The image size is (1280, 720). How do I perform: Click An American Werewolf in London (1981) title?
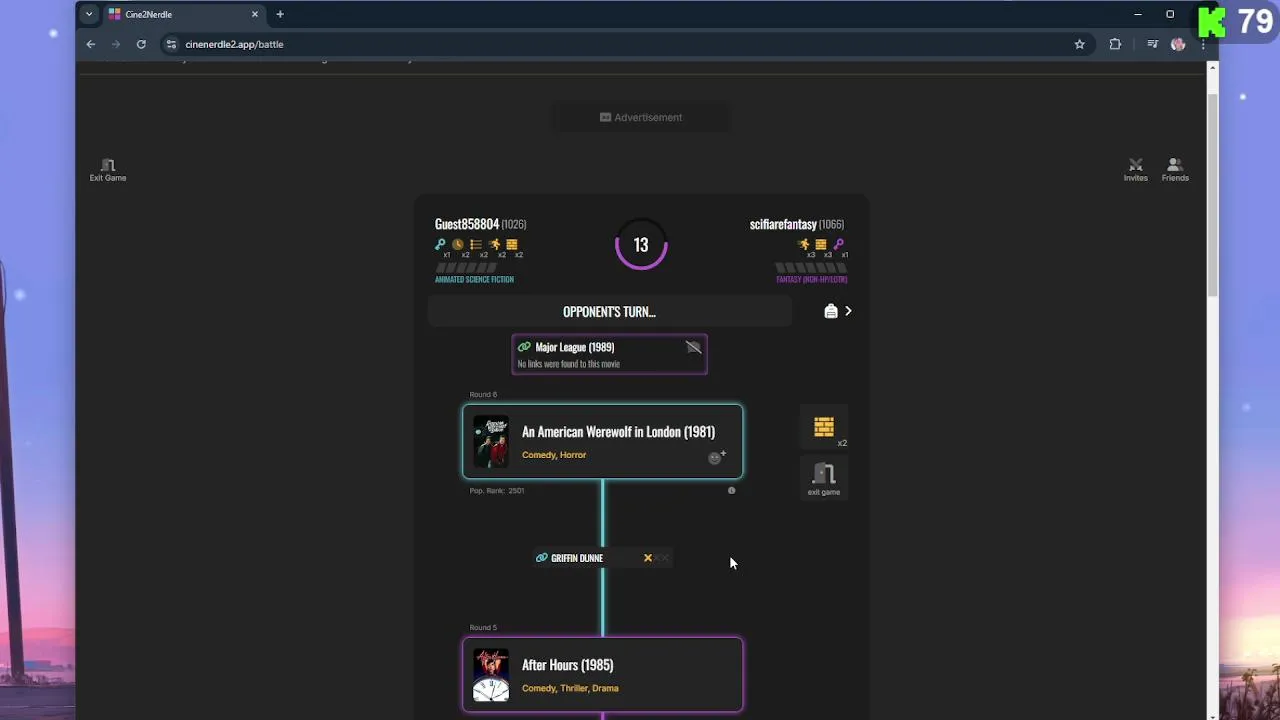[x=618, y=432]
